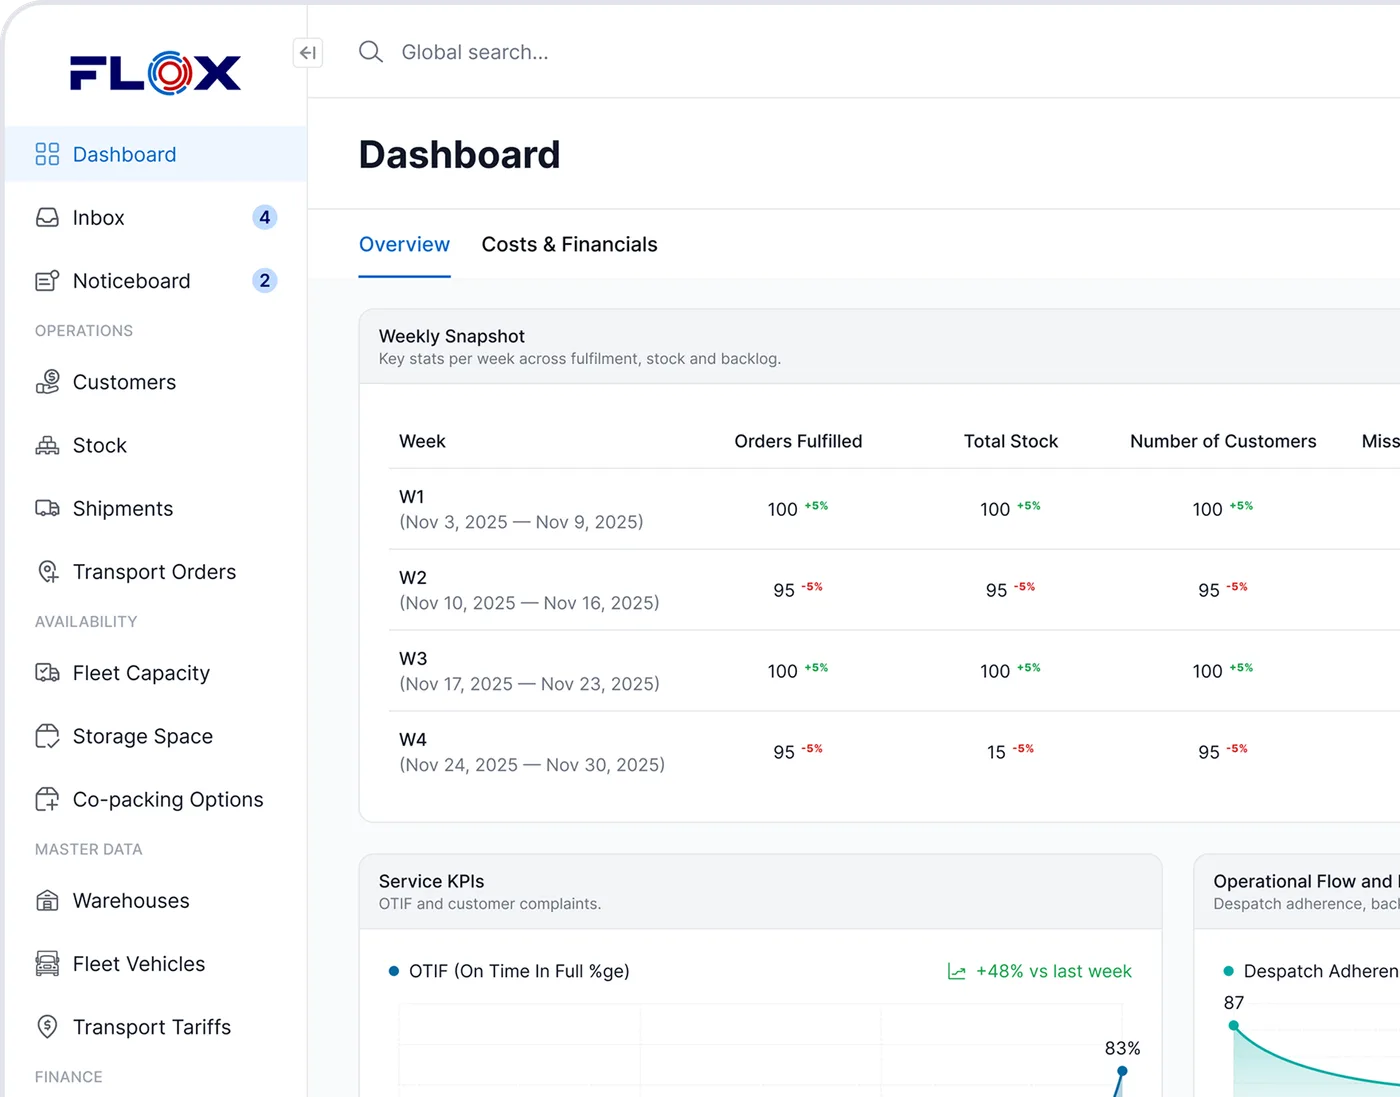The height and width of the screenshot is (1097, 1400).
Task: Click the "(Nov 17, 2025 — Nov 23, 2025)" date range
Action: point(529,684)
